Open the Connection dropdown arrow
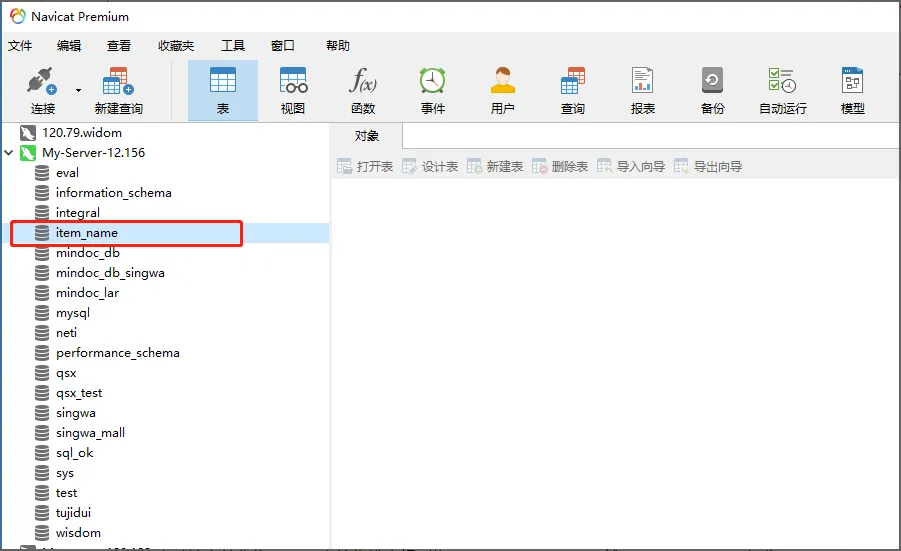901x551 pixels. [78, 90]
